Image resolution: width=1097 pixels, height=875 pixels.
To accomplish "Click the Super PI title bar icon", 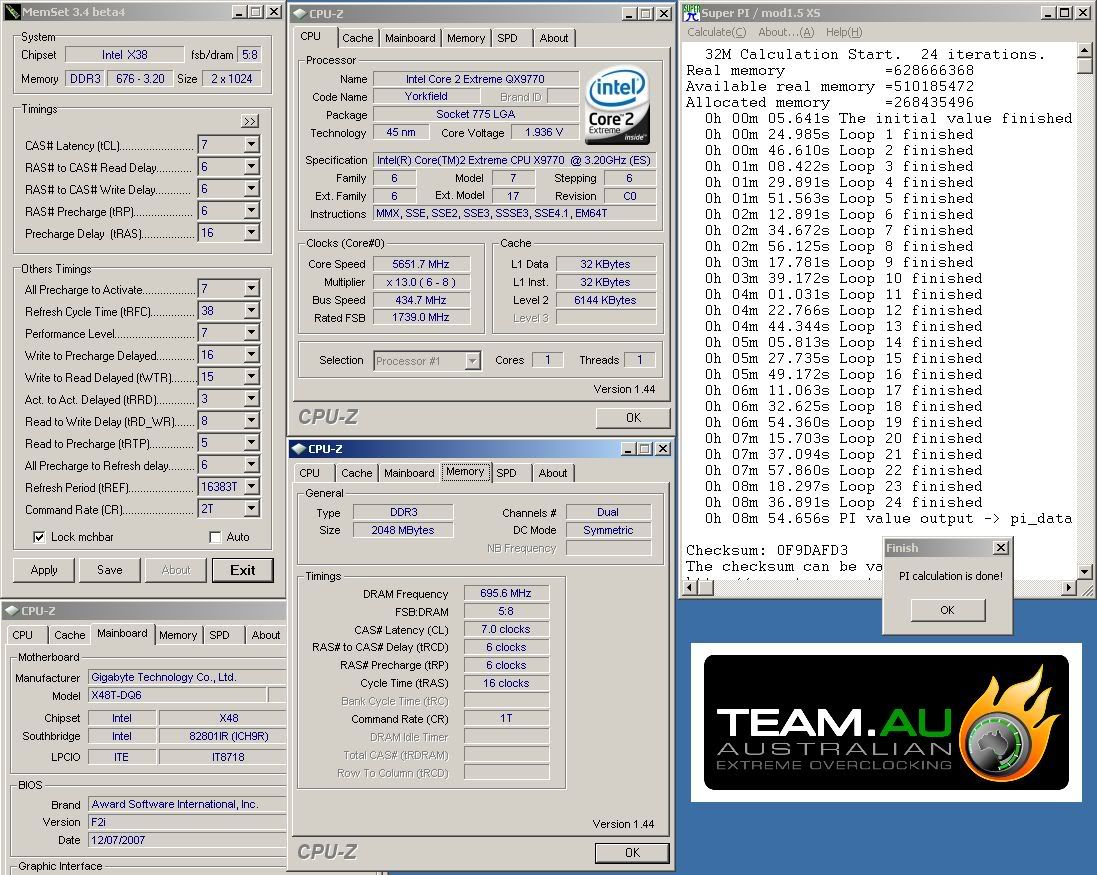I will click(691, 13).
